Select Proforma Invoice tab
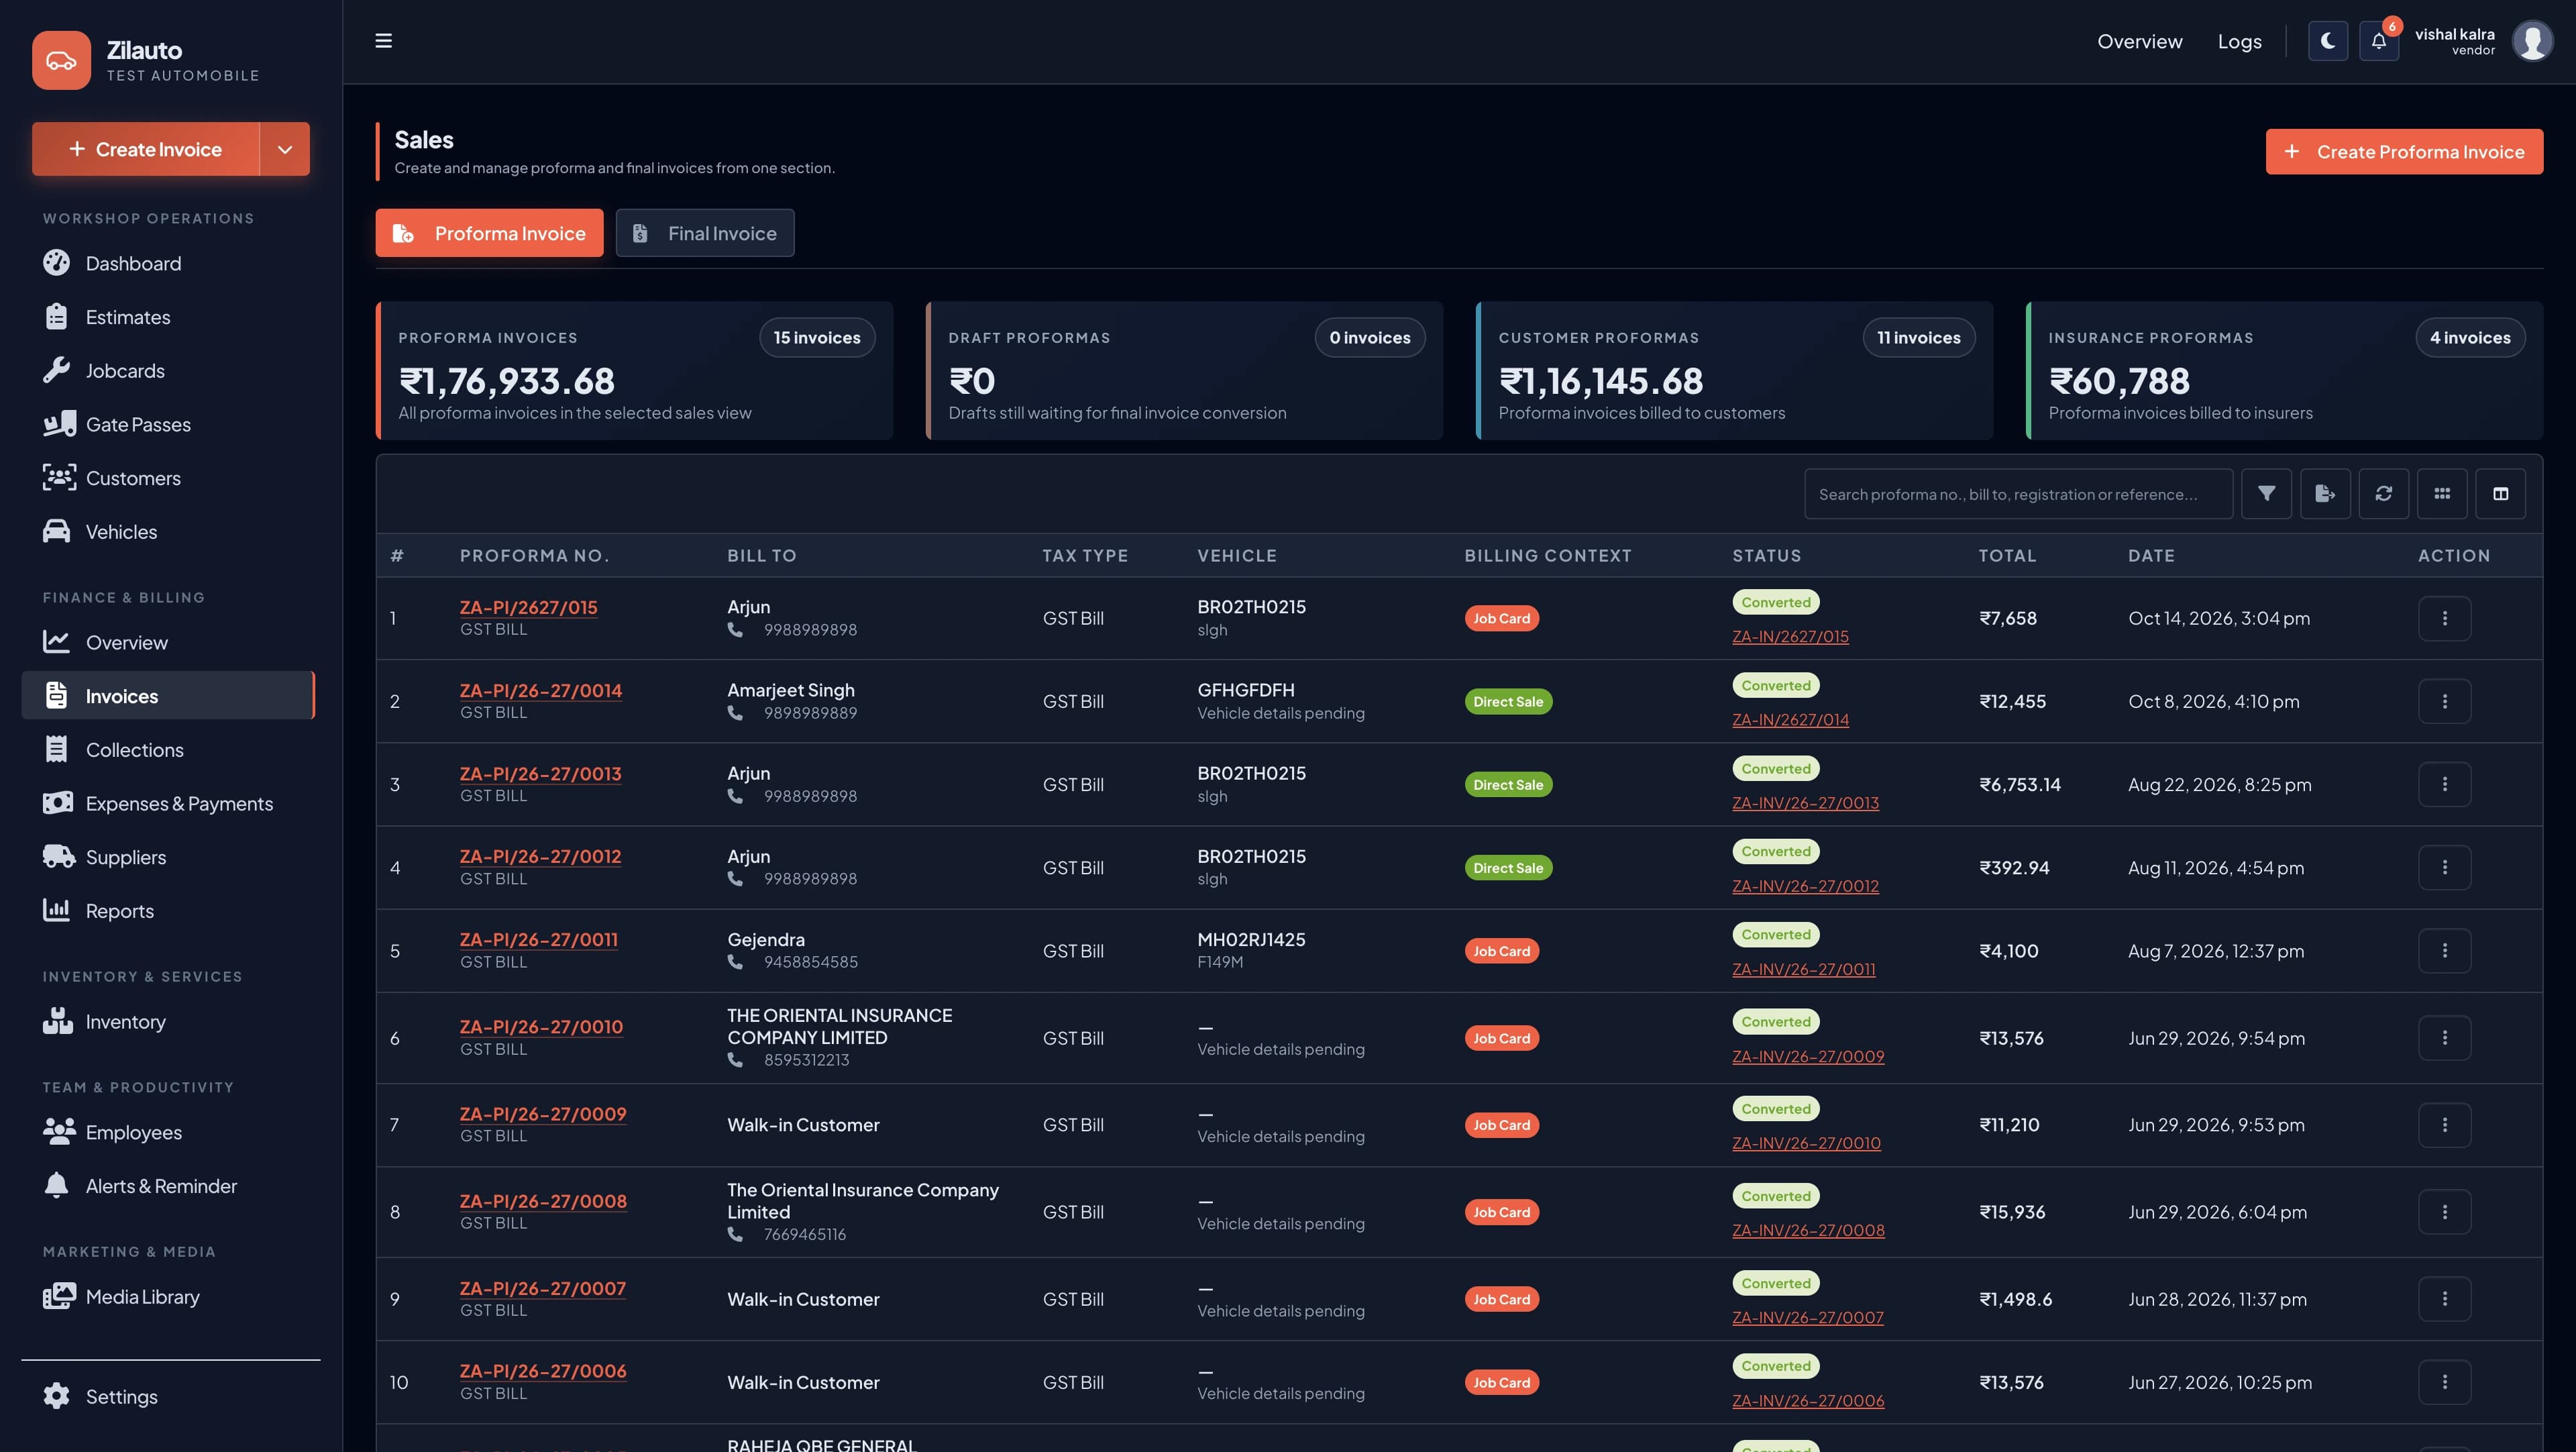2576x1452 pixels. (489, 233)
